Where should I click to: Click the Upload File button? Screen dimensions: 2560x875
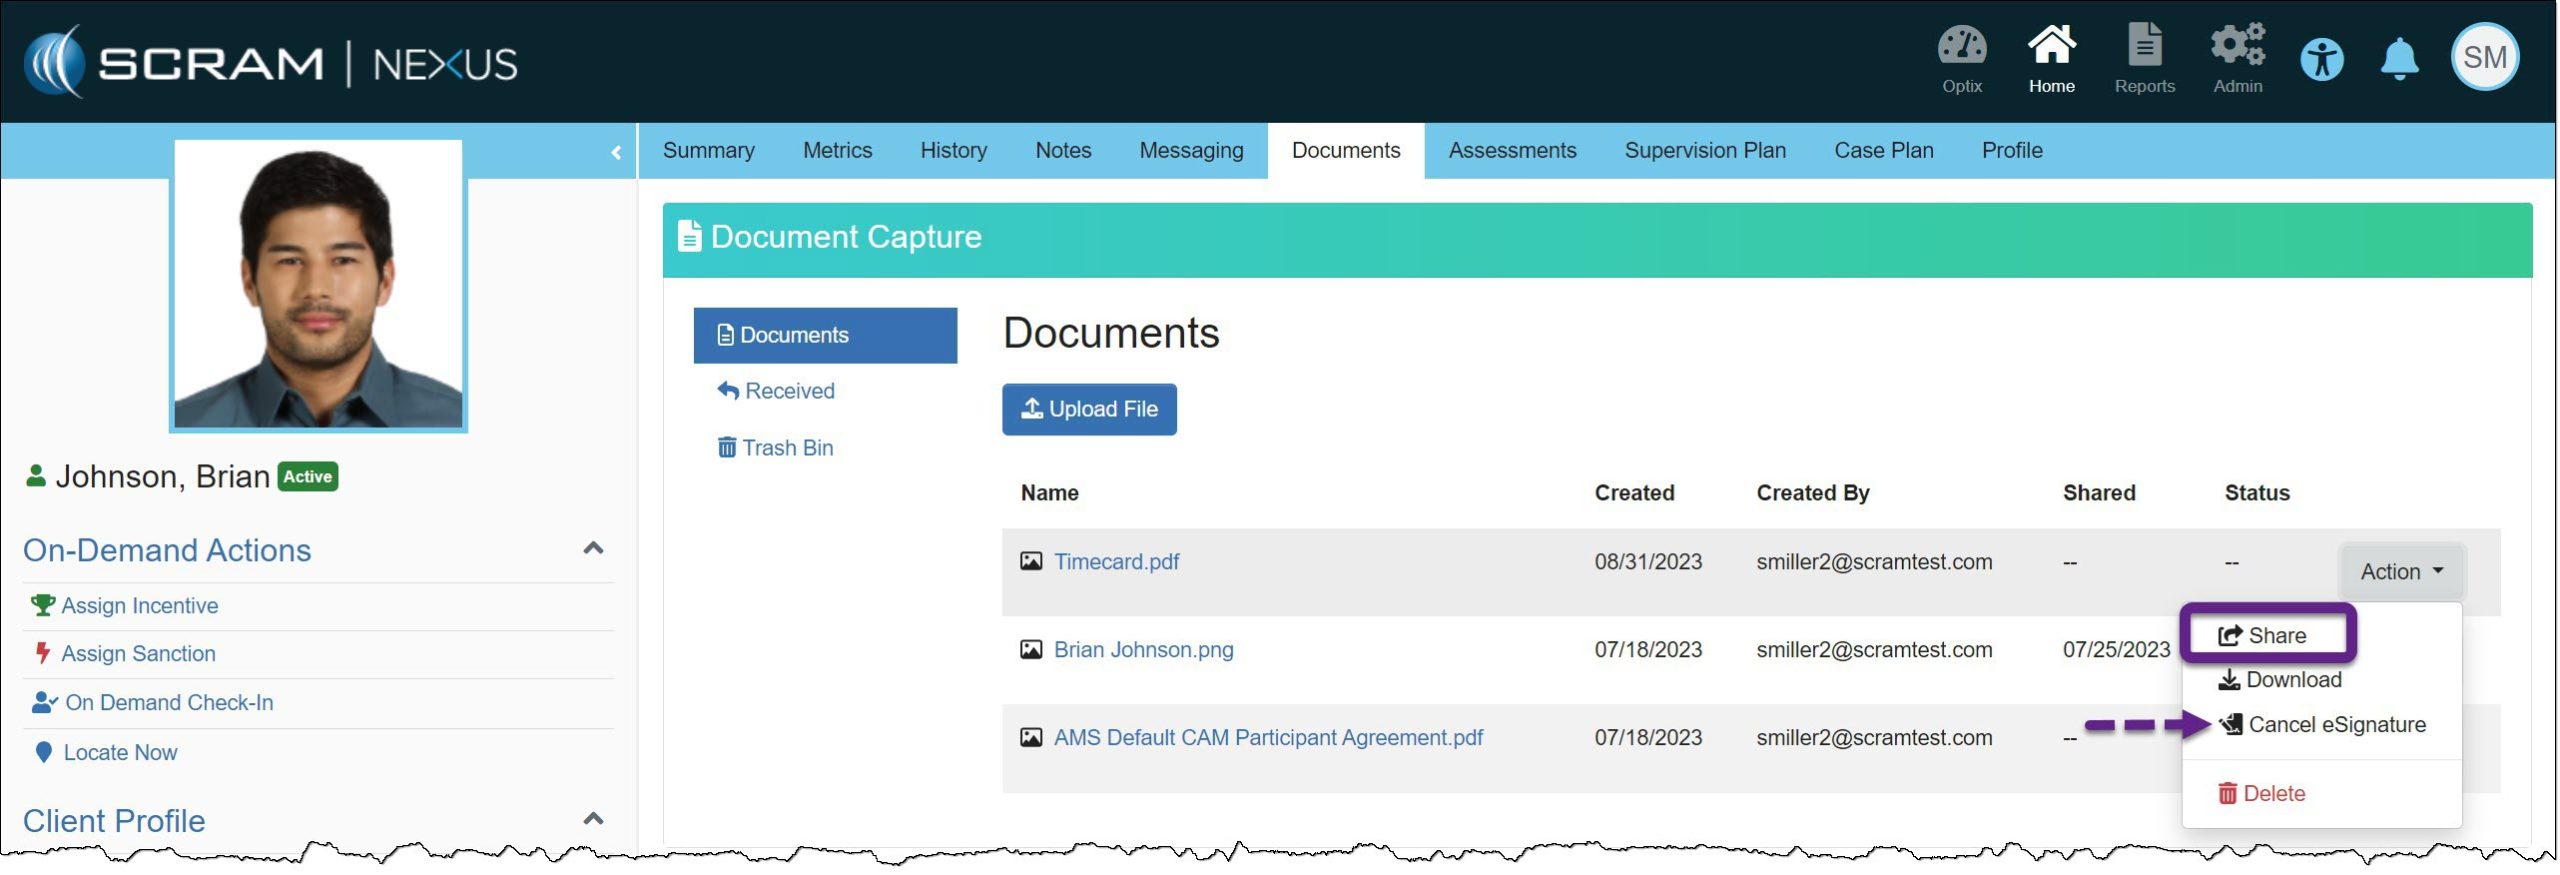pyautogui.click(x=1089, y=410)
